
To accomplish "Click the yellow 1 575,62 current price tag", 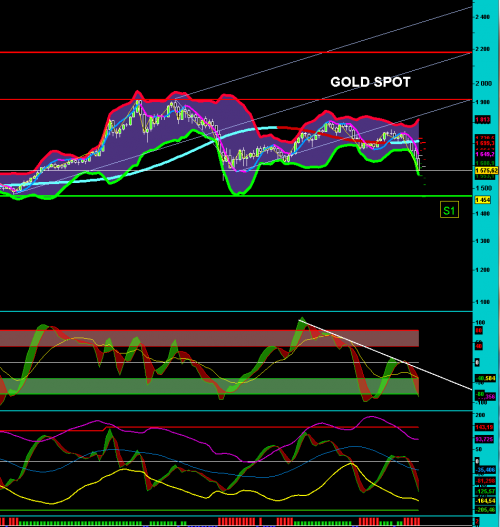I will tap(486, 171).
